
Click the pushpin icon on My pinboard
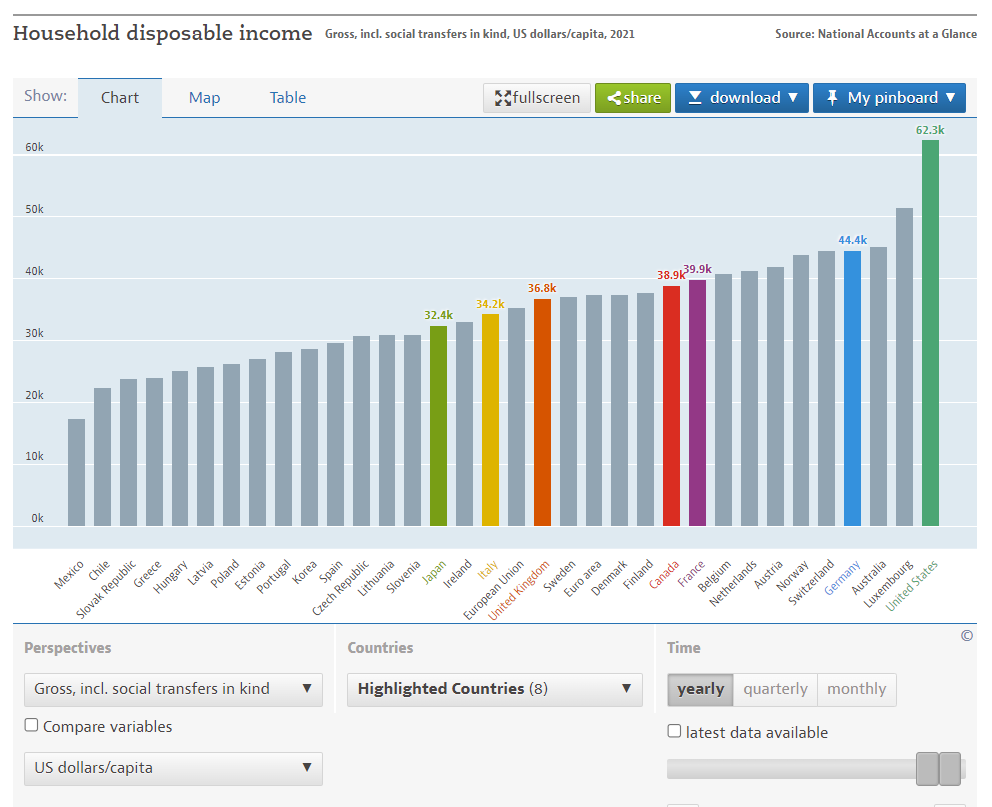[832, 97]
